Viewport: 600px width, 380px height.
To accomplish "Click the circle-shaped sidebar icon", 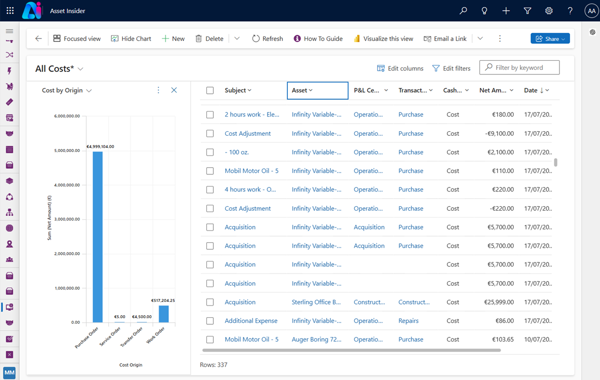I will point(10,228).
